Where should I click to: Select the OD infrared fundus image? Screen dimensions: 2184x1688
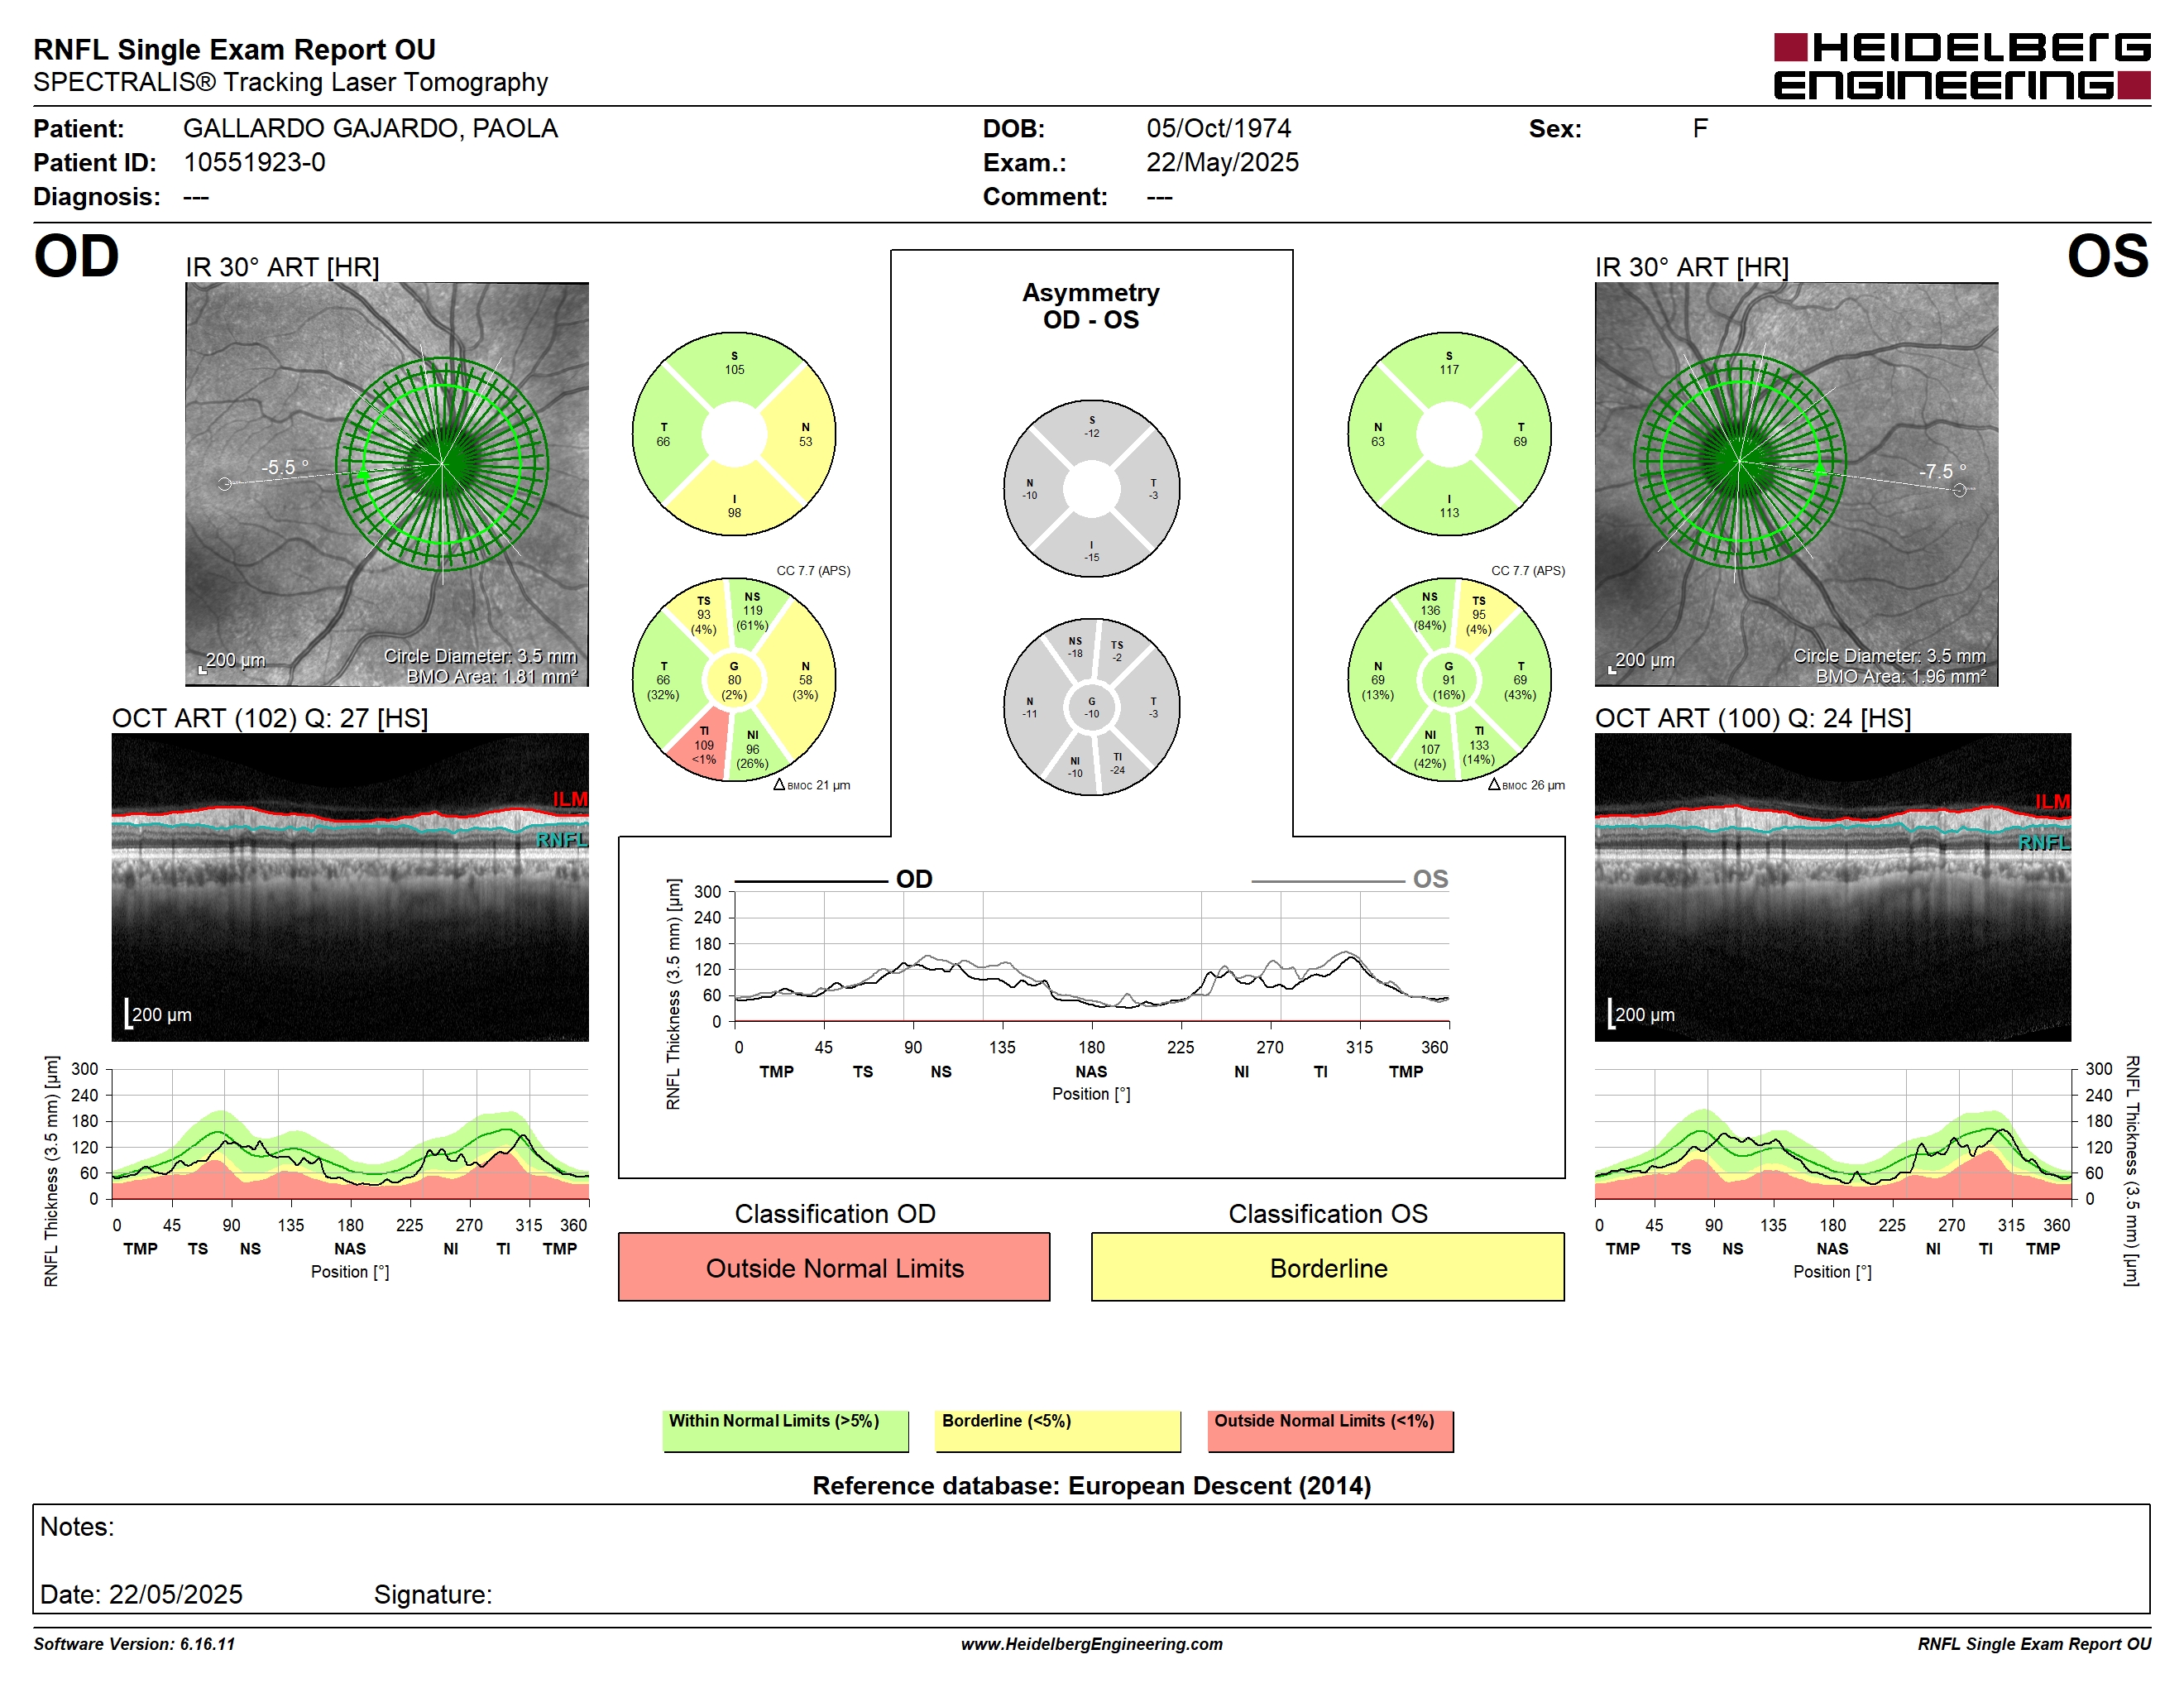point(387,484)
